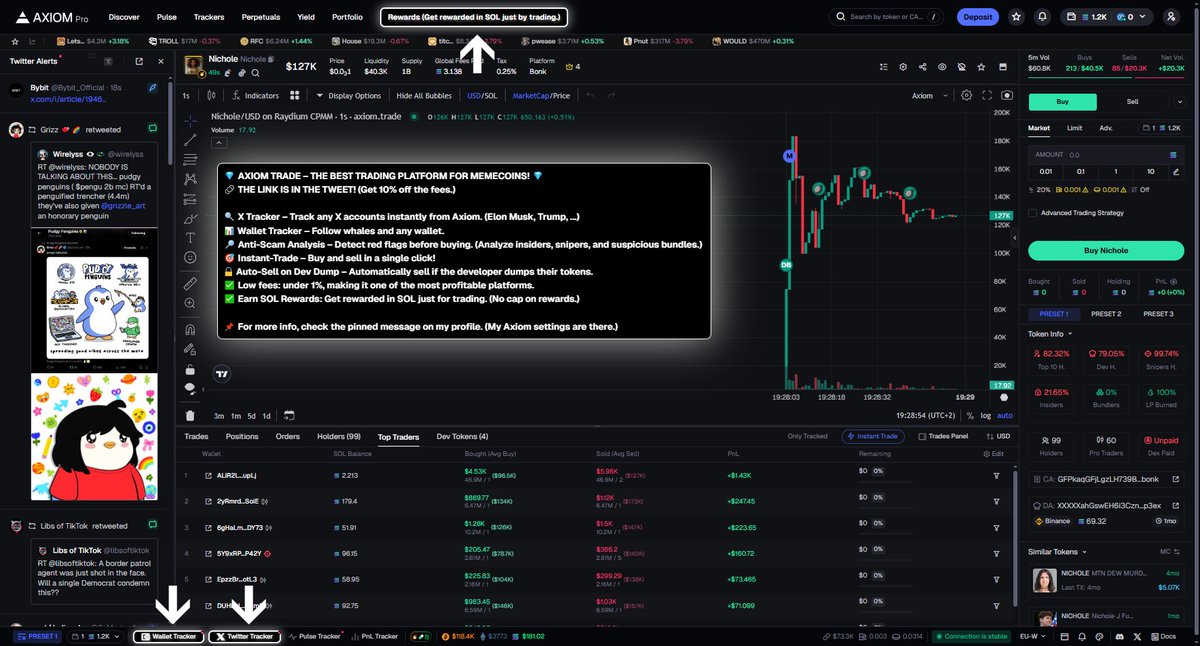Open the 1s timeframe selector
The width and height of the screenshot is (1200, 646).
pos(186,96)
